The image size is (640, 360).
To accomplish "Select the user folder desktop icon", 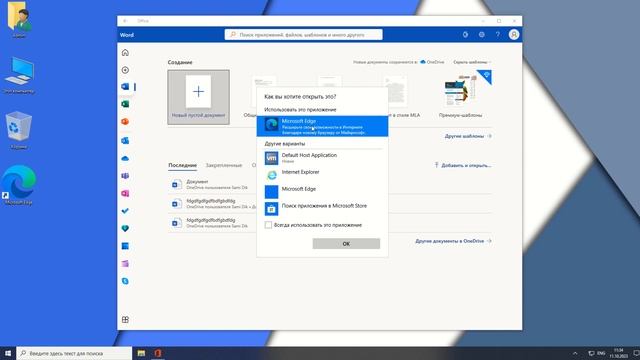I will click(18, 20).
